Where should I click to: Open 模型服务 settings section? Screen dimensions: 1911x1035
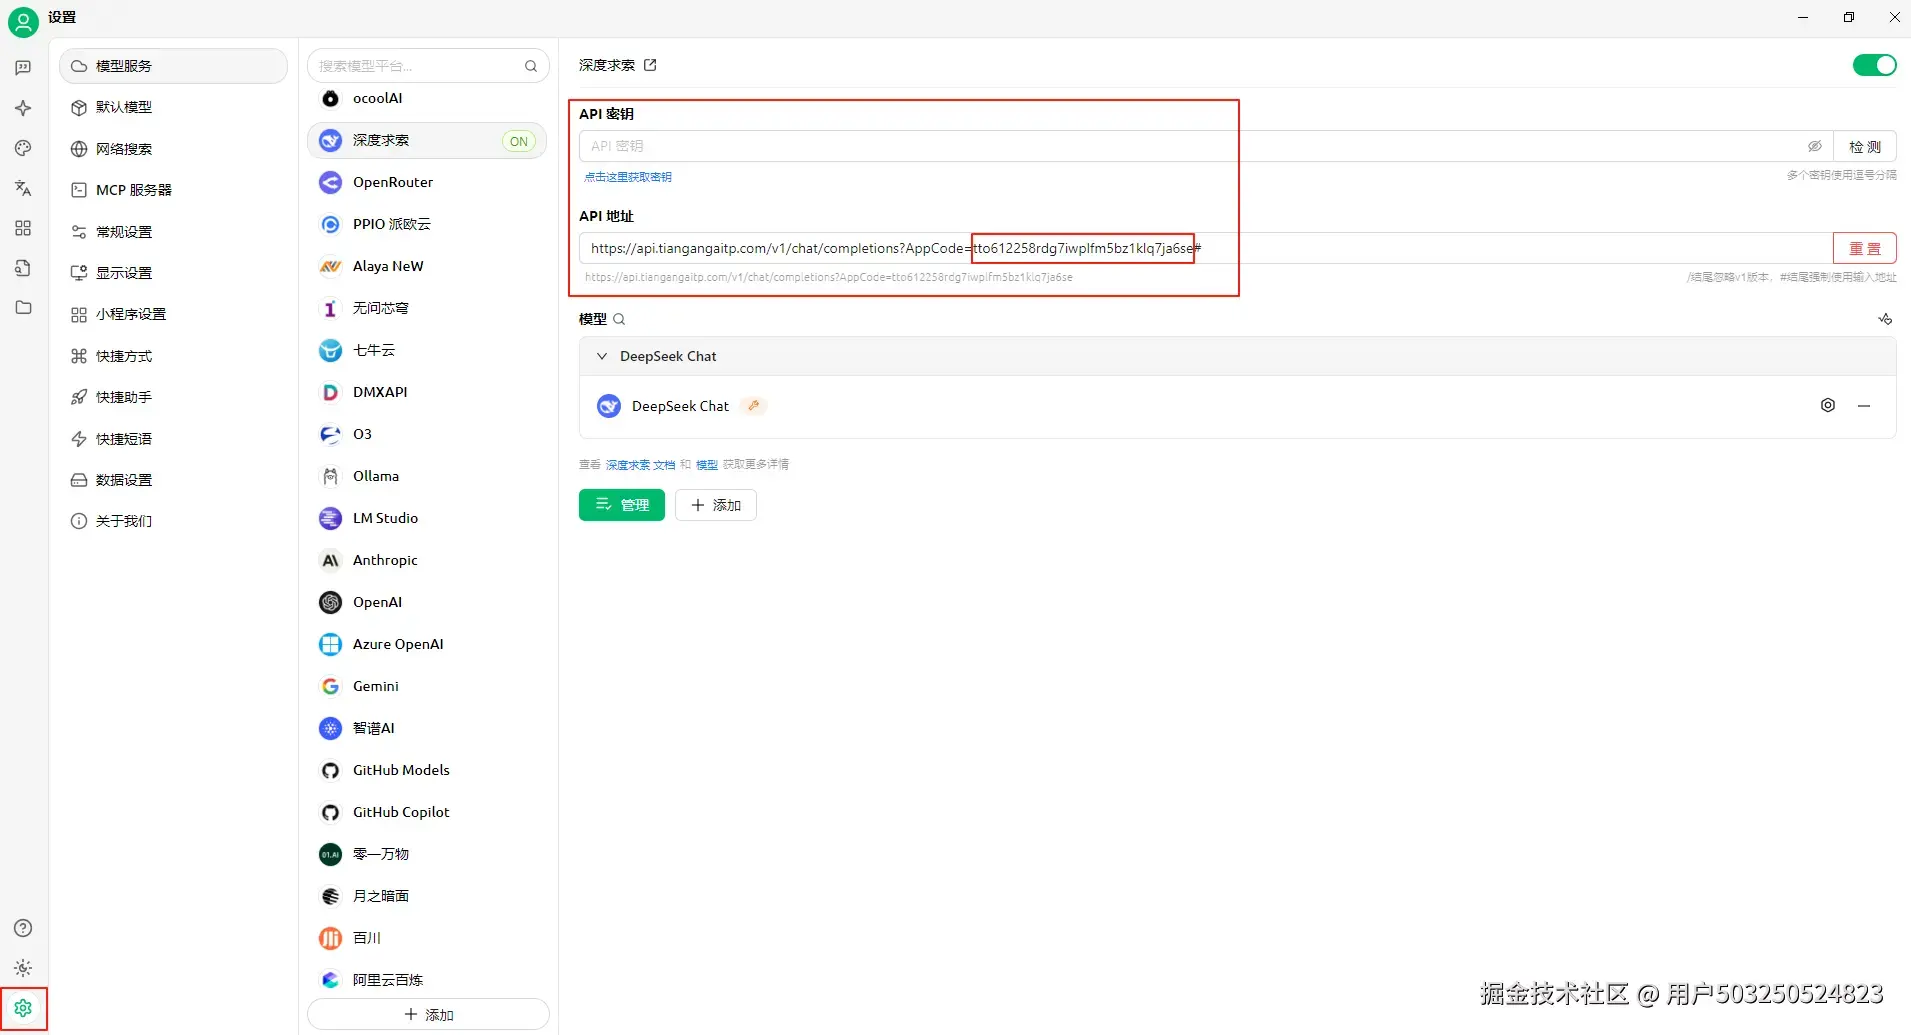[x=174, y=66]
